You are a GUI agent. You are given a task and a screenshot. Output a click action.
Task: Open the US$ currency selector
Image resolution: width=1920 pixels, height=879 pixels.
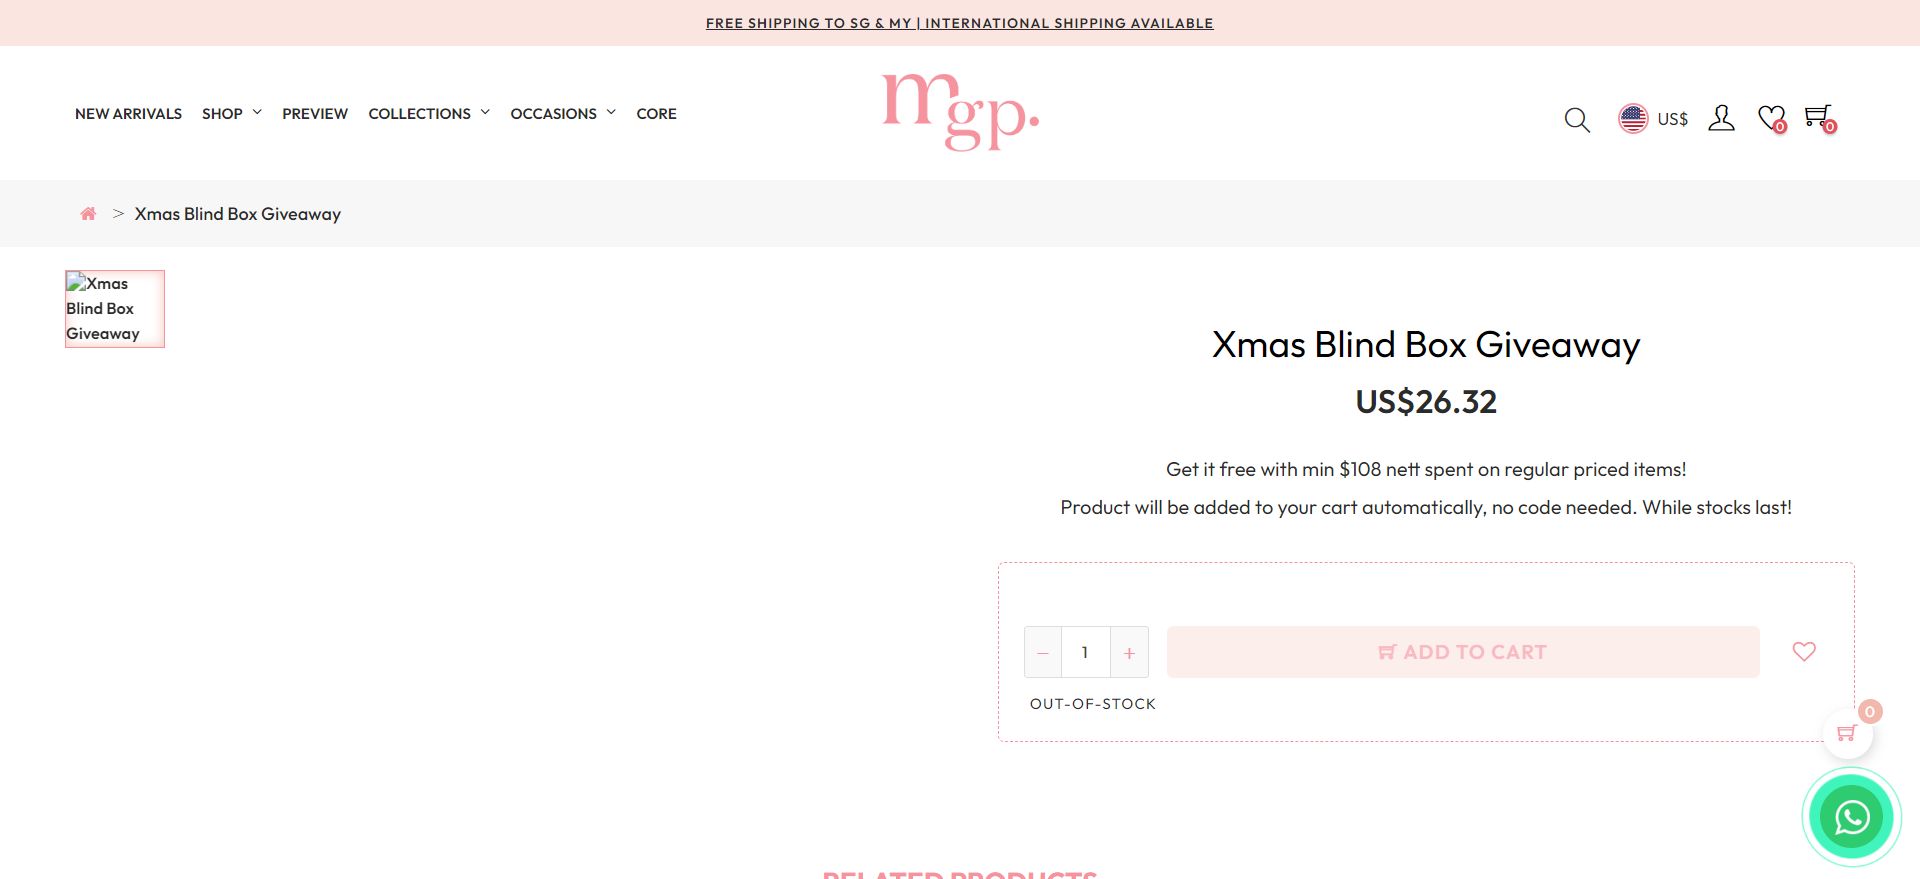(x=1653, y=118)
